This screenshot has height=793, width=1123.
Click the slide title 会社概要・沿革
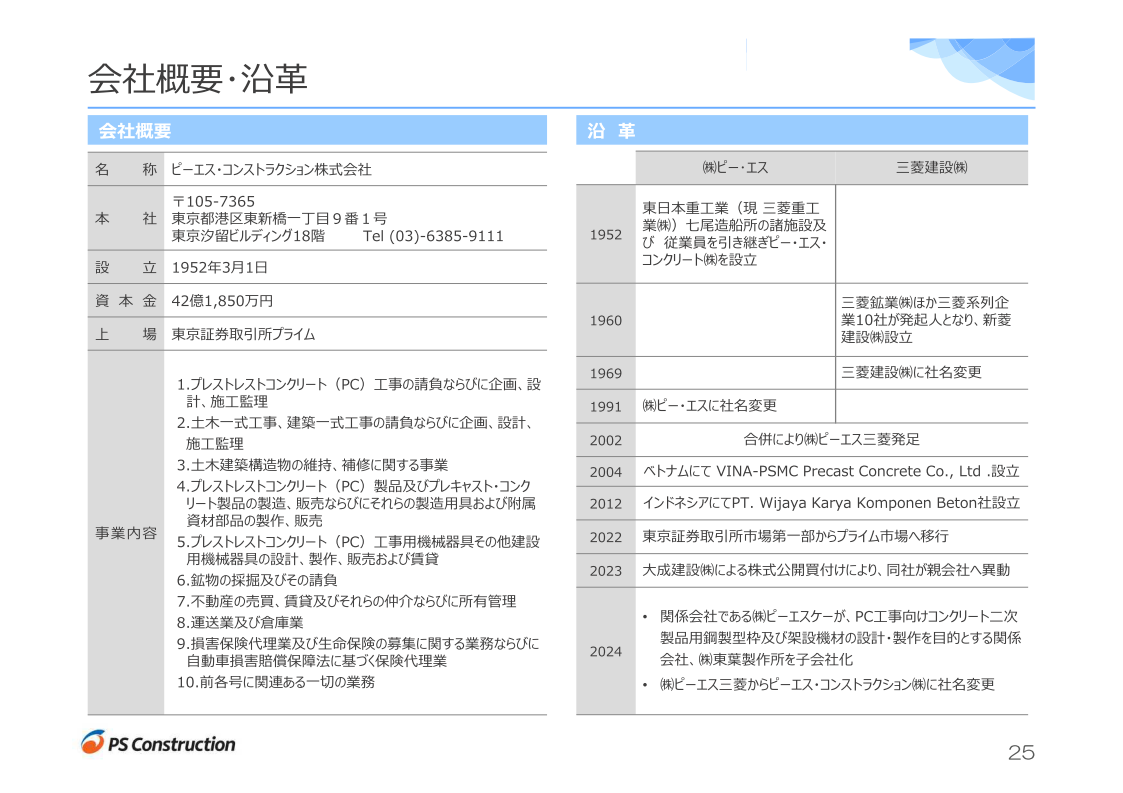click(198, 79)
